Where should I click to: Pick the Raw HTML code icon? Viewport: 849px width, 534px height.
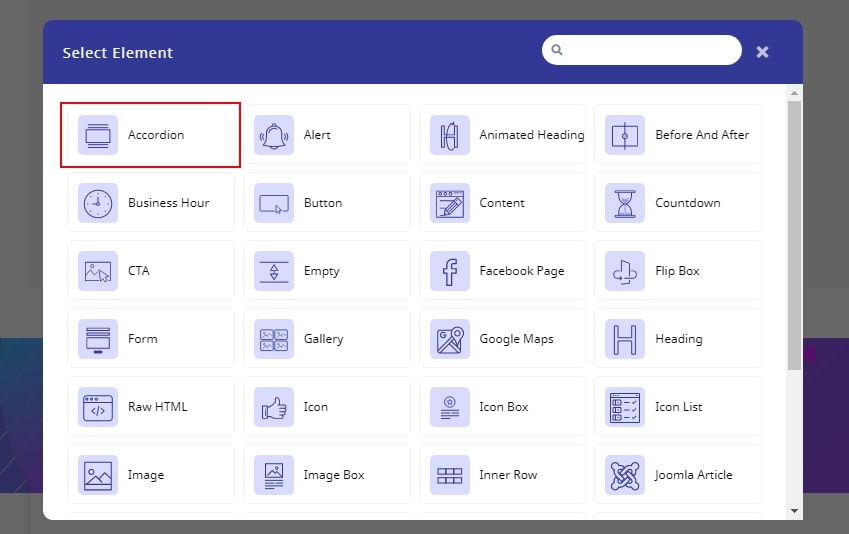98,407
